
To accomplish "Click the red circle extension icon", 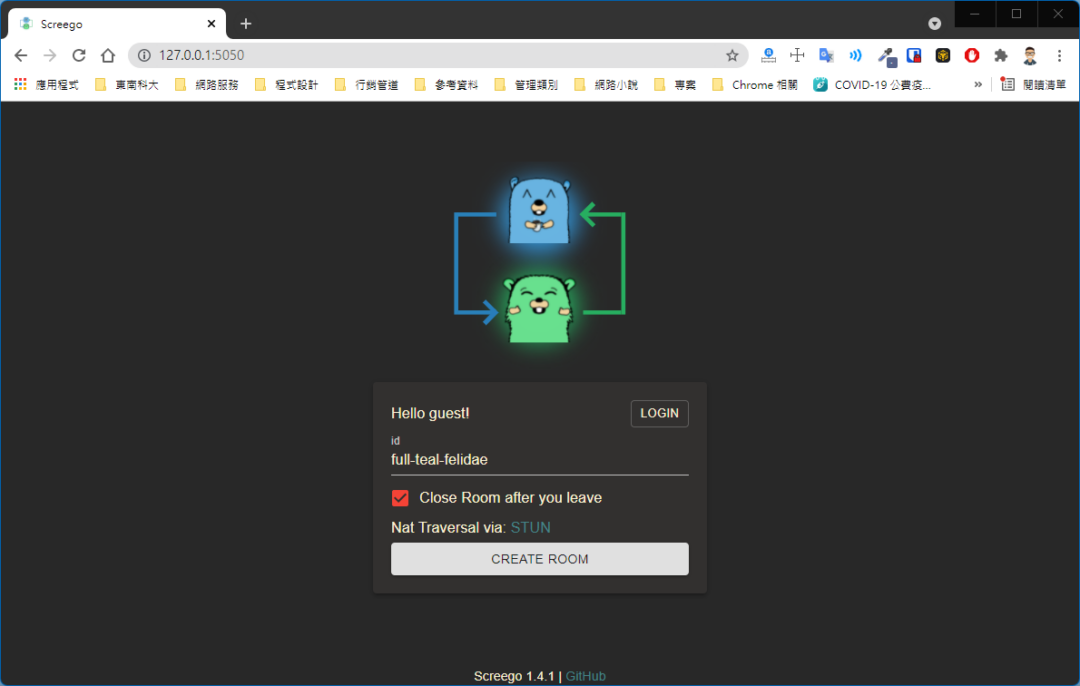I will point(972,55).
